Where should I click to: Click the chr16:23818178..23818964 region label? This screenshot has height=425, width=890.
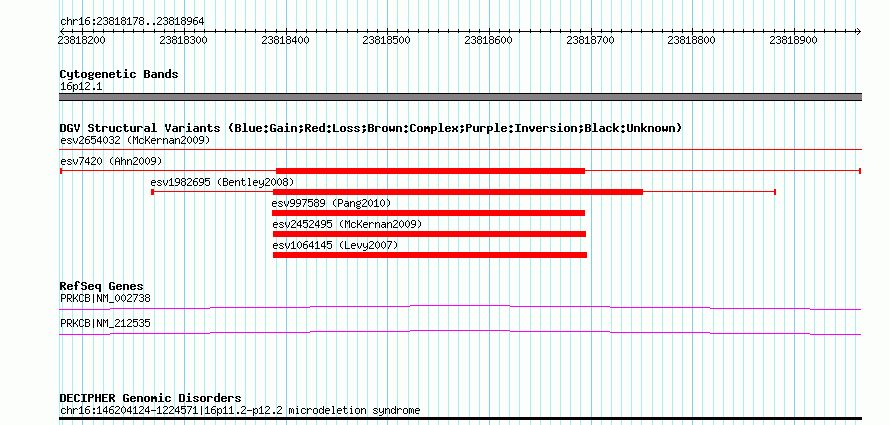pyautogui.click(x=132, y=22)
